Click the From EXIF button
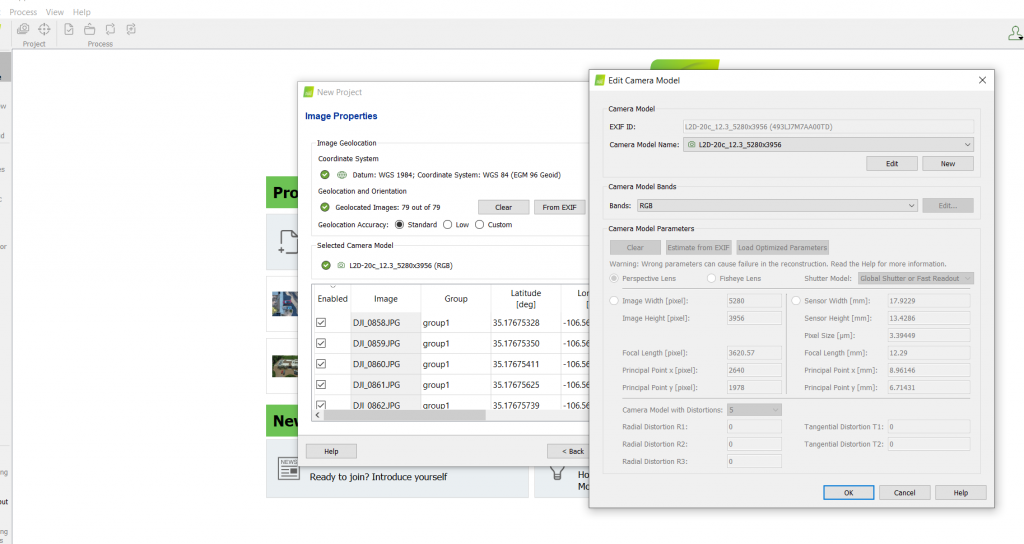 coord(560,207)
